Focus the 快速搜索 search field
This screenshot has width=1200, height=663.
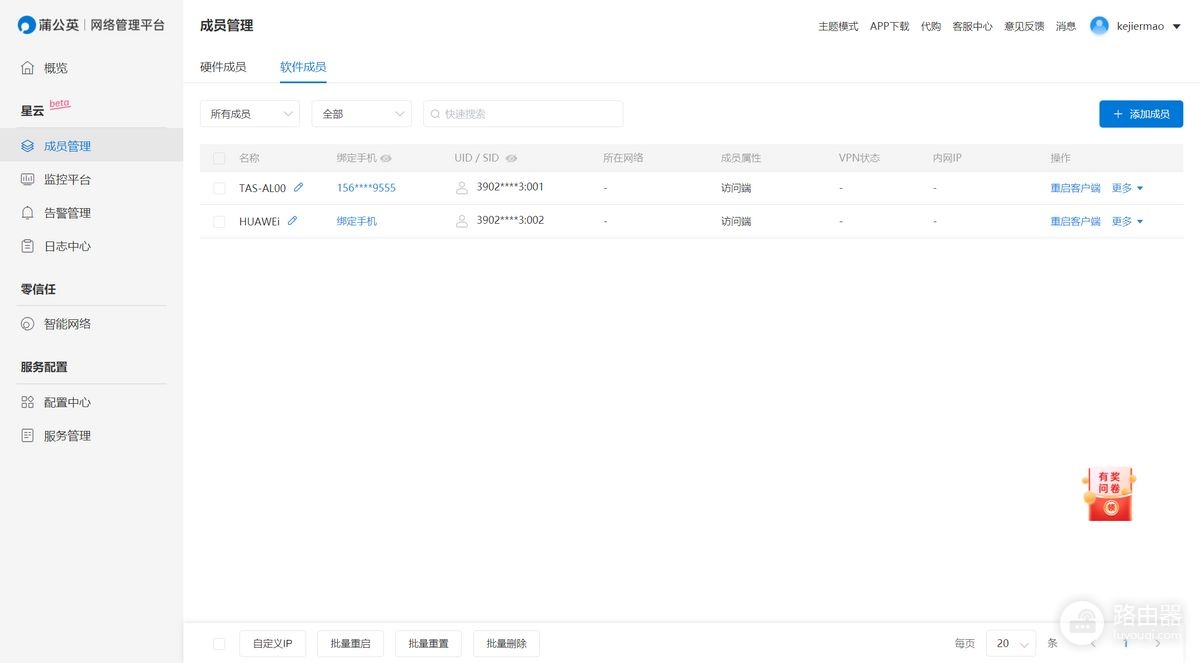pos(523,114)
